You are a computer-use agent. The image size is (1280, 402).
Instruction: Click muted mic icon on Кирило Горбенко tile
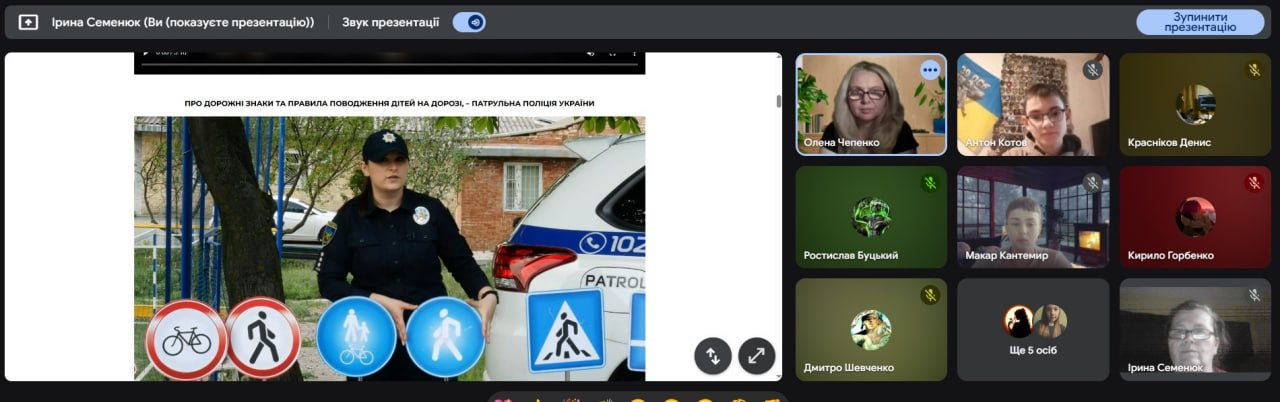point(1254,183)
